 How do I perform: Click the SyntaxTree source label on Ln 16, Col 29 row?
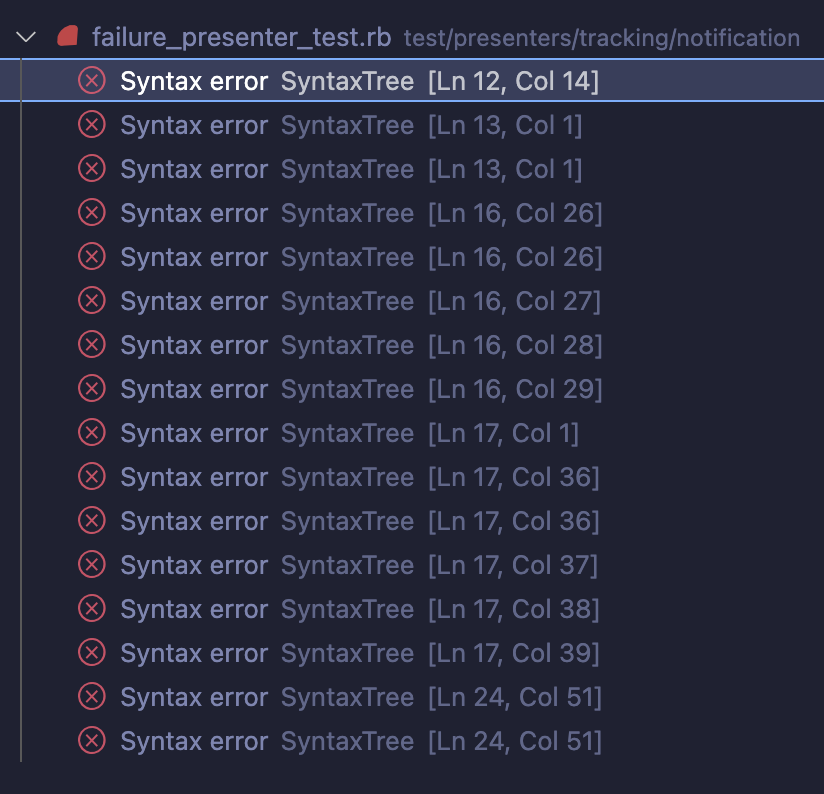[x=347, y=390]
